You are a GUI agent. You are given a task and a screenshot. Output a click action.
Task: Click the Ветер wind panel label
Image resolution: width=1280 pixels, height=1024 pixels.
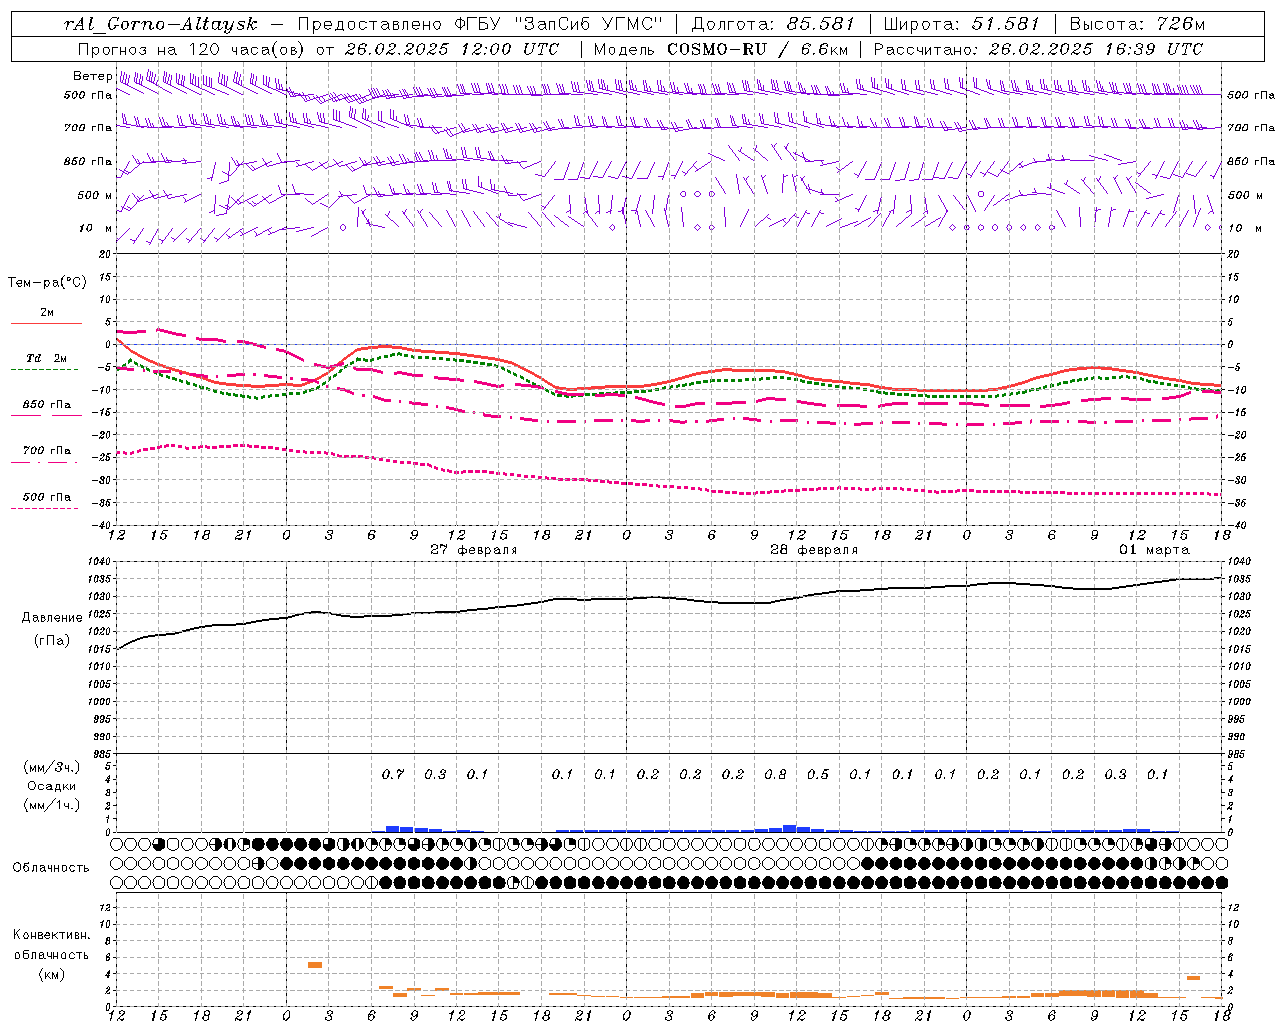[92, 76]
